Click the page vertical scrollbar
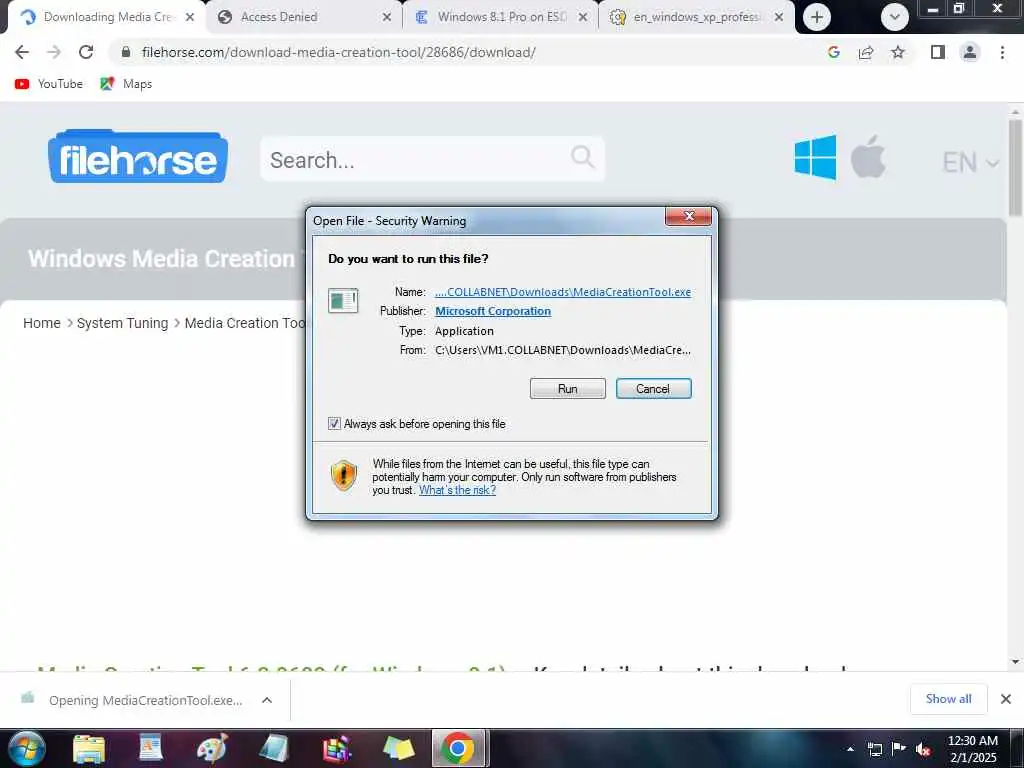 1015,167
